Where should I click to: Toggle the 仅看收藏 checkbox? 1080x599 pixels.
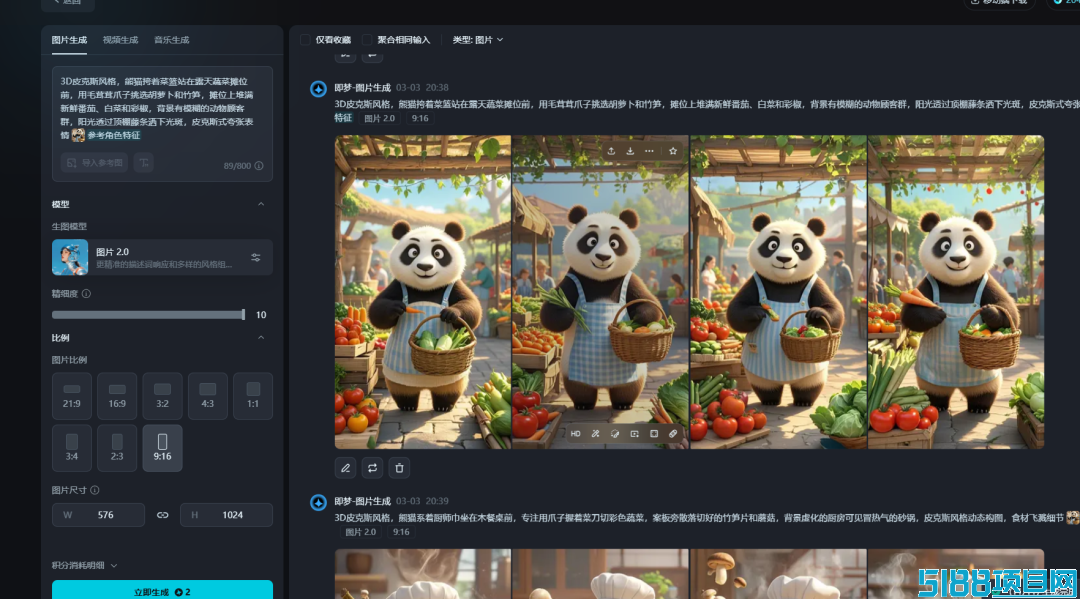(x=305, y=40)
